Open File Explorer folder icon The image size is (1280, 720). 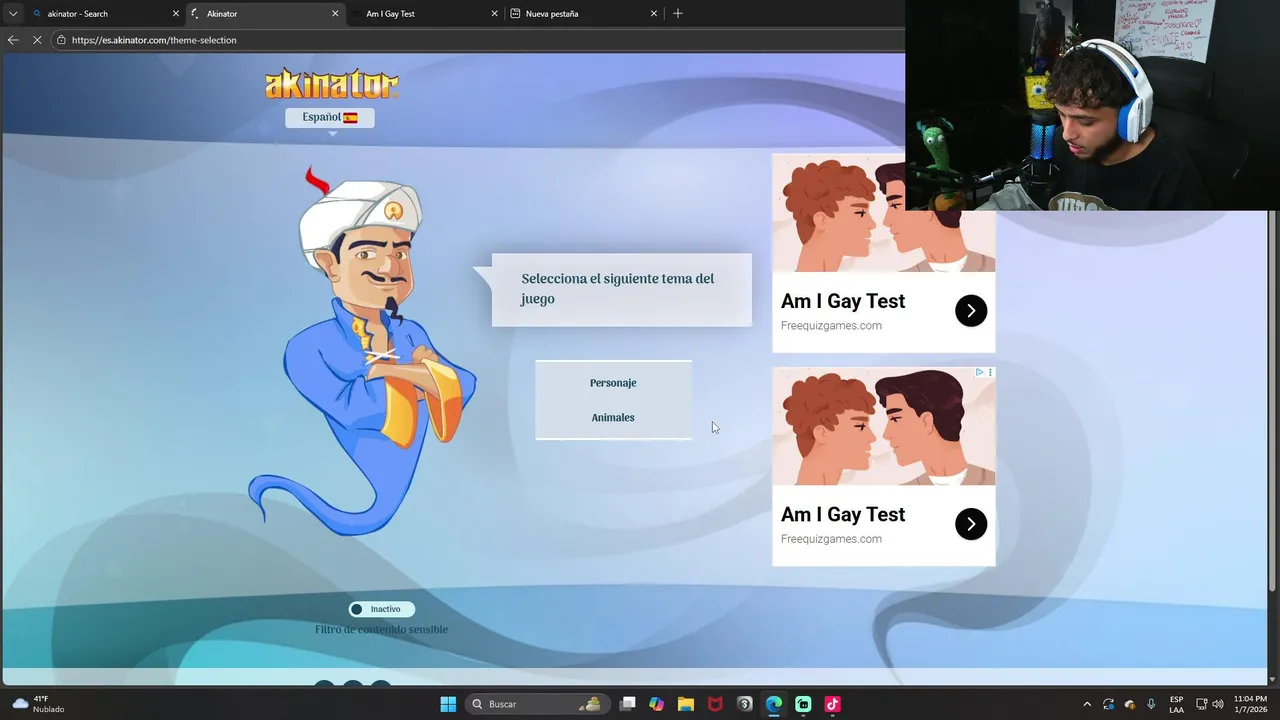pyautogui.click(x=686, y=704)
